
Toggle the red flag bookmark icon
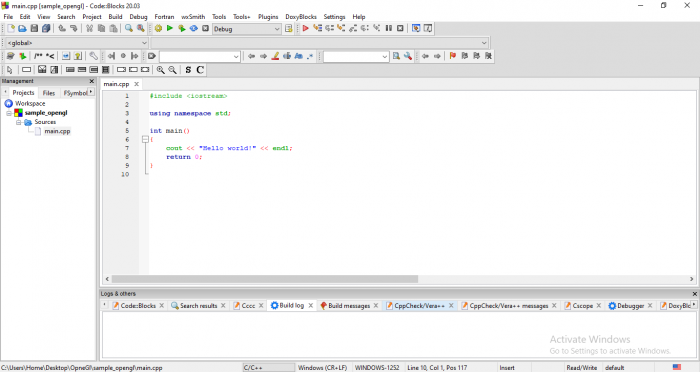(453, 56)
